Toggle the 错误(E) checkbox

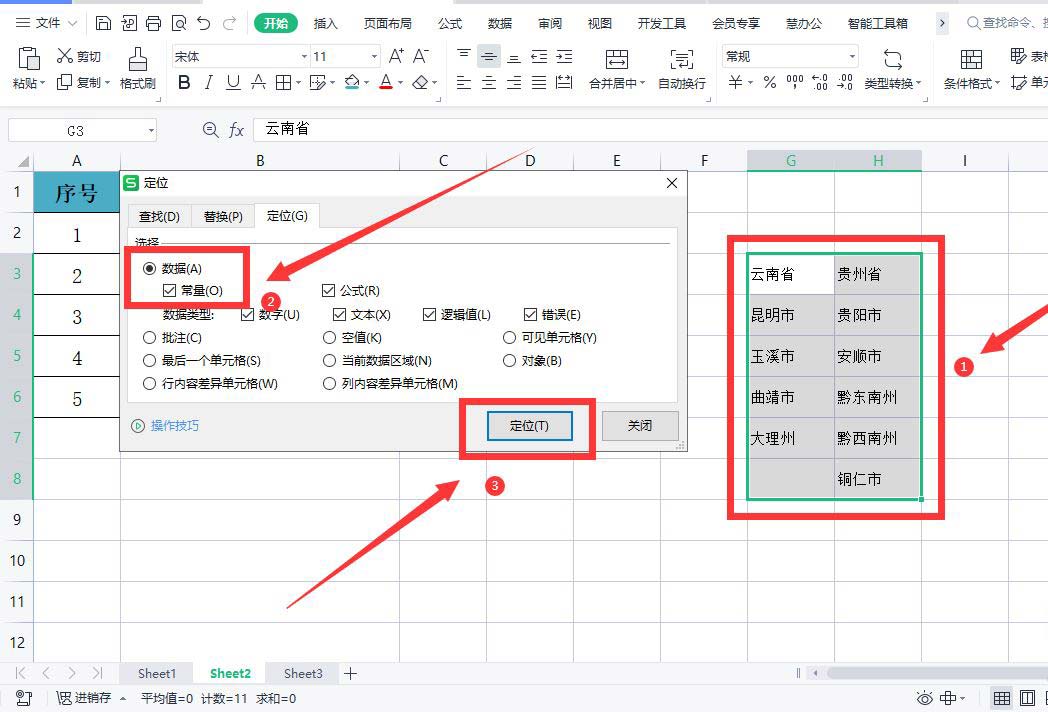tap(531, 314)
